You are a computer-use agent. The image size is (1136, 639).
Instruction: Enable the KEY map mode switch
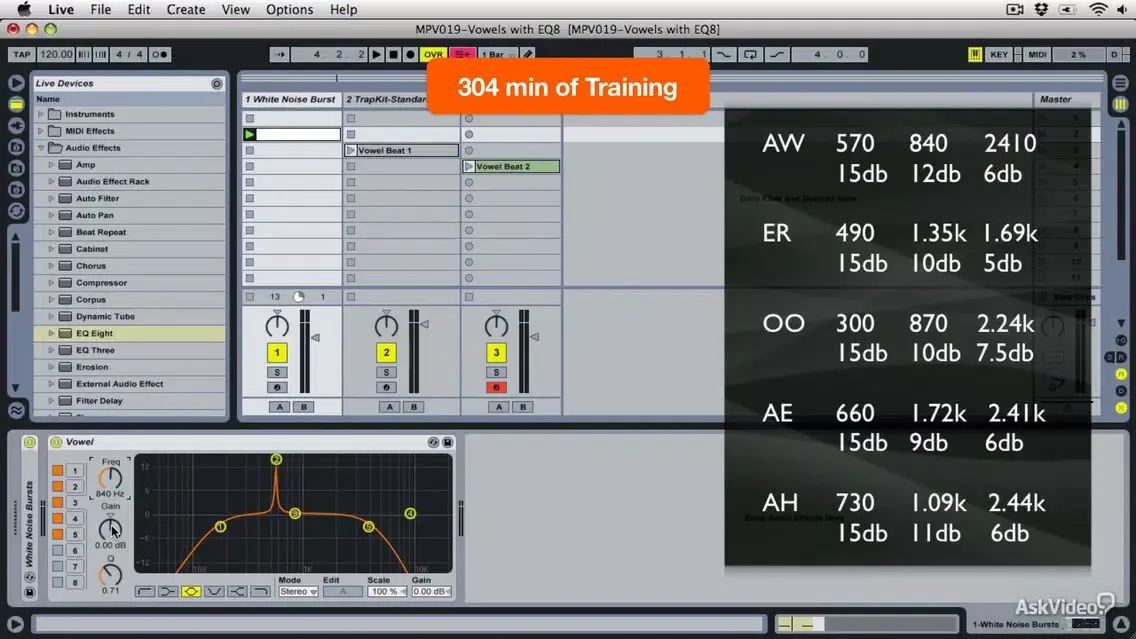click(999, 54)
